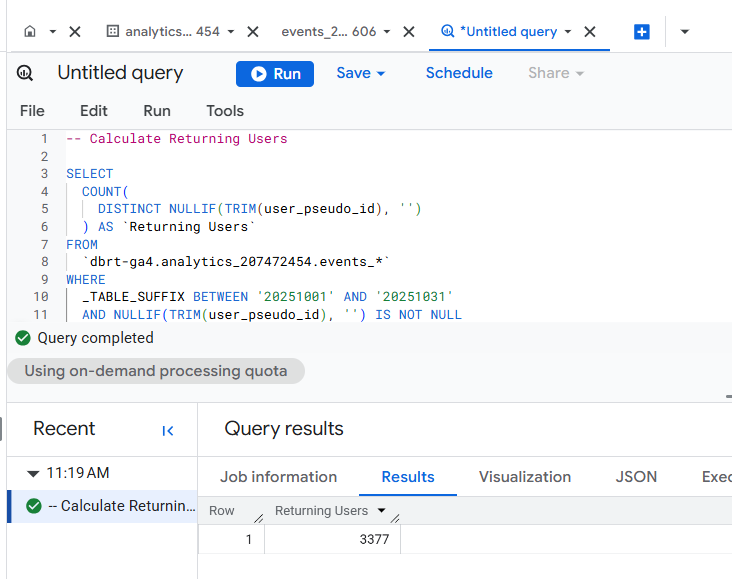This screenshot has width=732, height=579.
Task: Click the result value 3377
Action: 374,539
